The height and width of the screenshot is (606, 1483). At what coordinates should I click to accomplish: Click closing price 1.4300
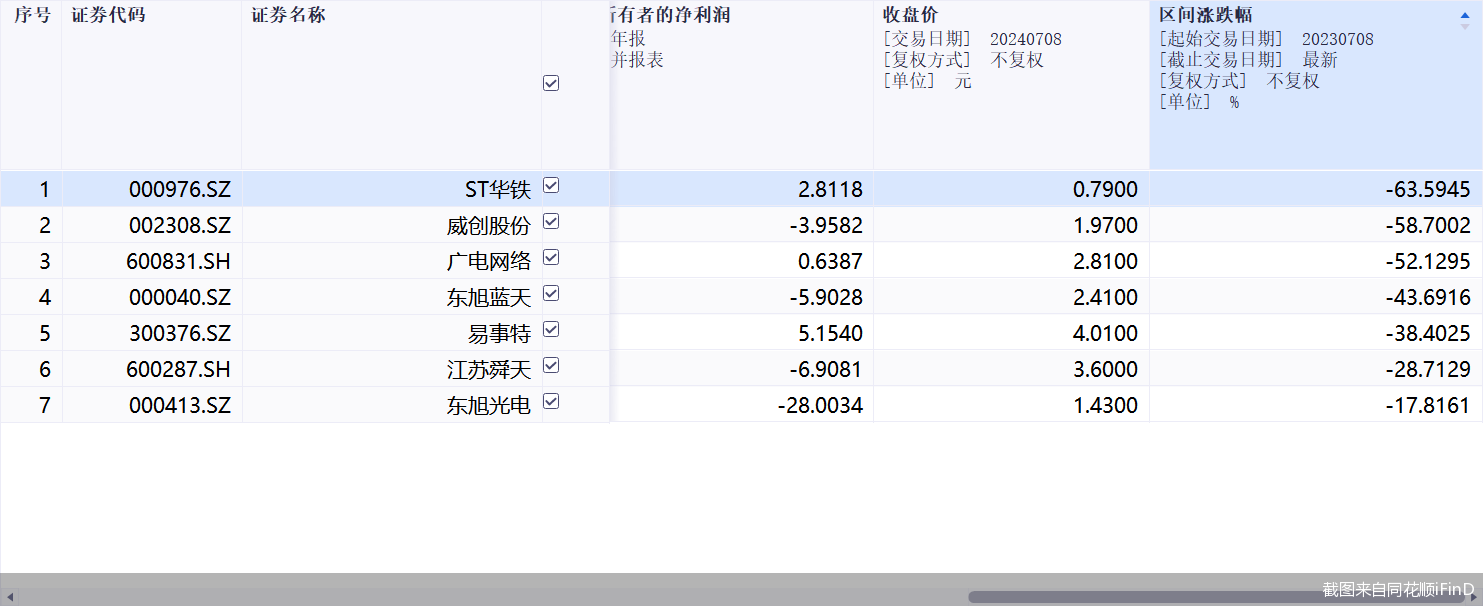[1105, 406]
